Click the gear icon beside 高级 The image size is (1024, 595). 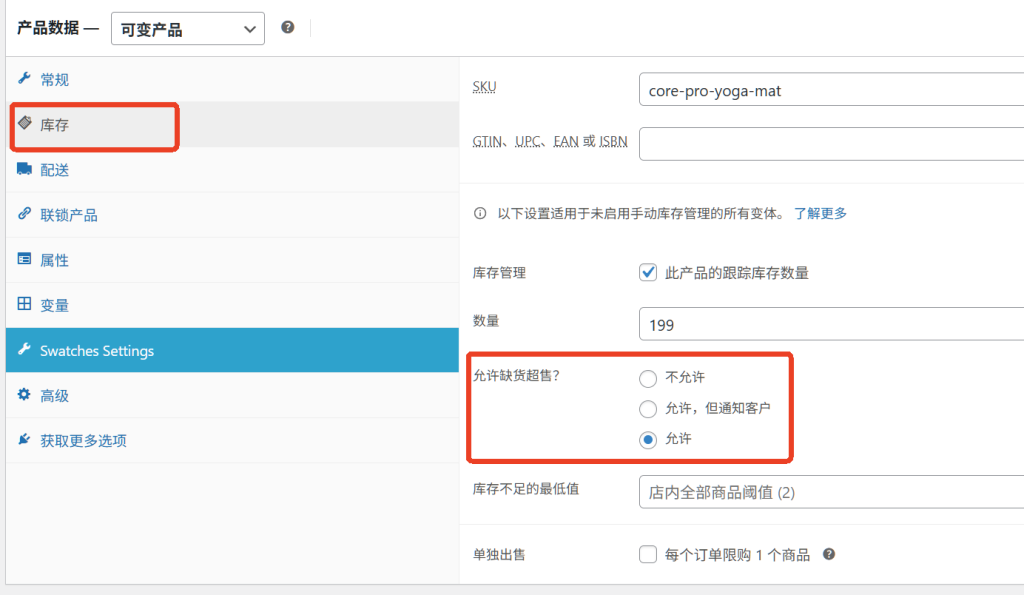[x=24, y=395]
